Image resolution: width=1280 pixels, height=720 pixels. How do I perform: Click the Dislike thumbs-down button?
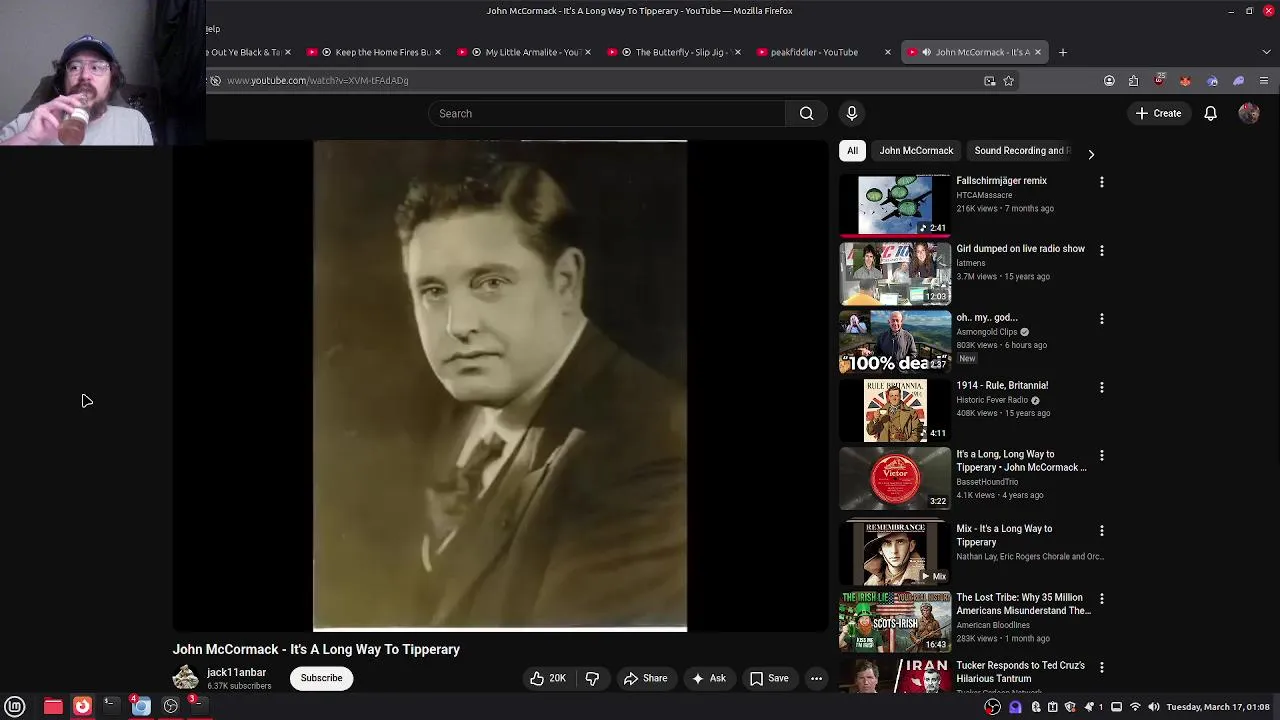tap(592, 678)
